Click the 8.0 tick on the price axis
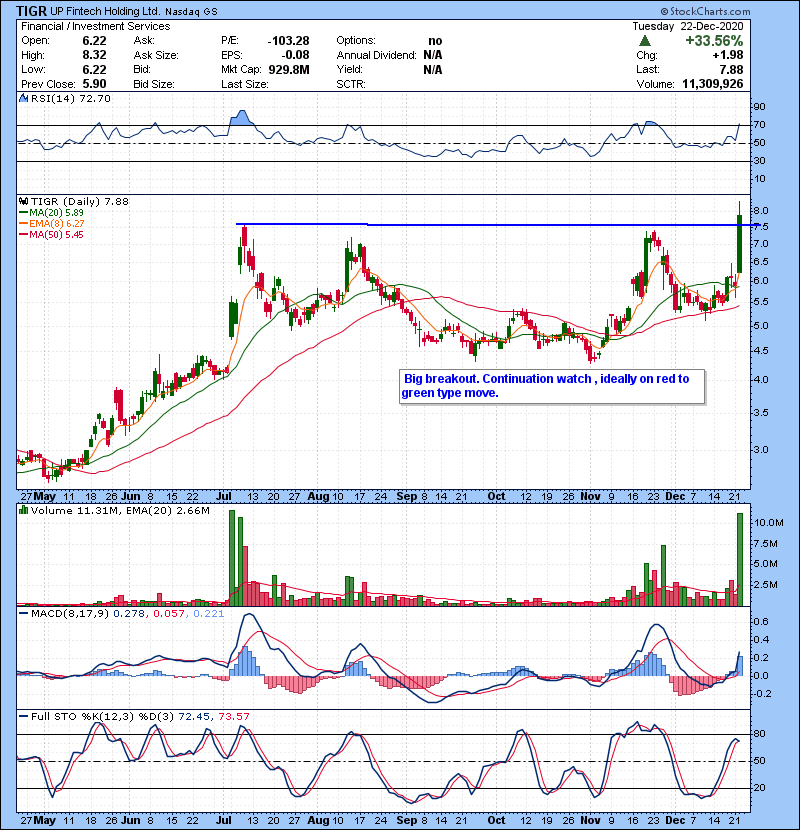This screenshot has height=830, width=800. [x=761, y=211]
